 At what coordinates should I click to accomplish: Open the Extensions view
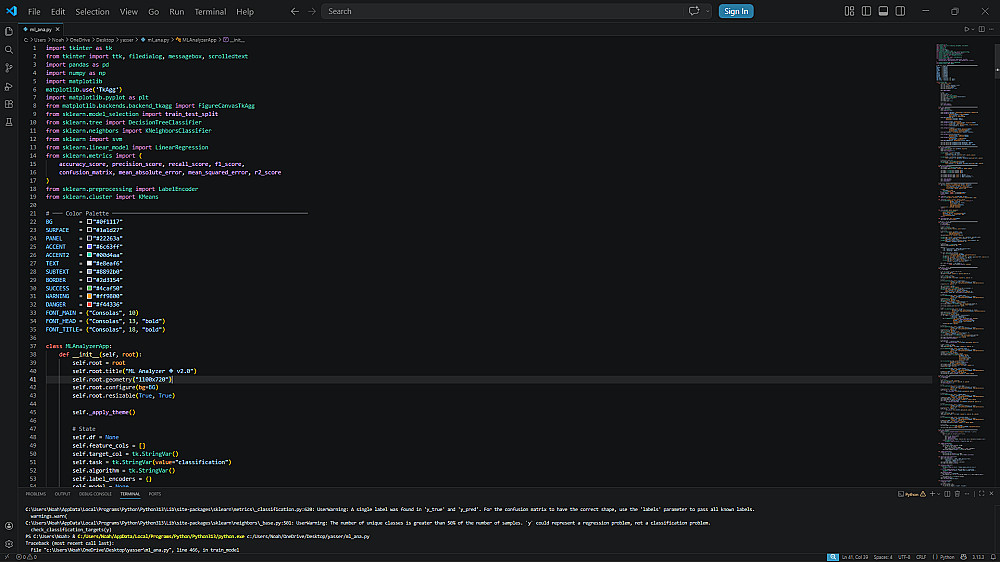pyautogui.click(x=9, y=103)
